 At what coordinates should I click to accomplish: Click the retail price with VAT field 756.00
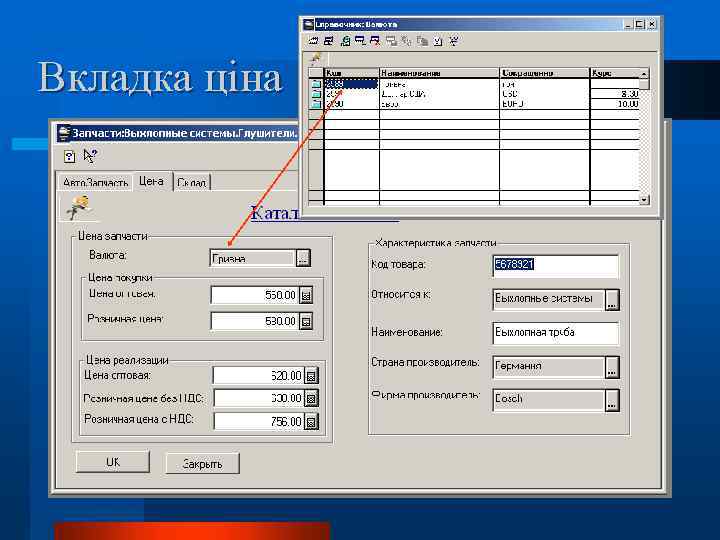[258, 421]
